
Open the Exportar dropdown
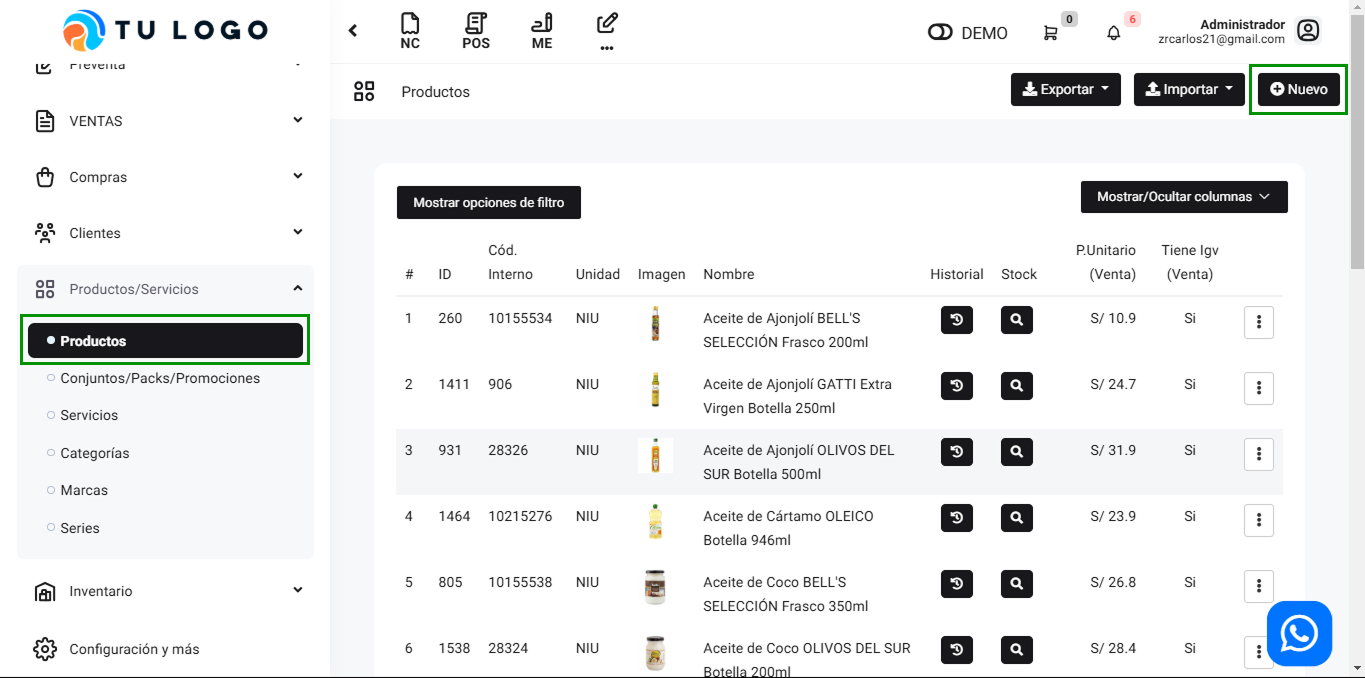pos(1065,89)
